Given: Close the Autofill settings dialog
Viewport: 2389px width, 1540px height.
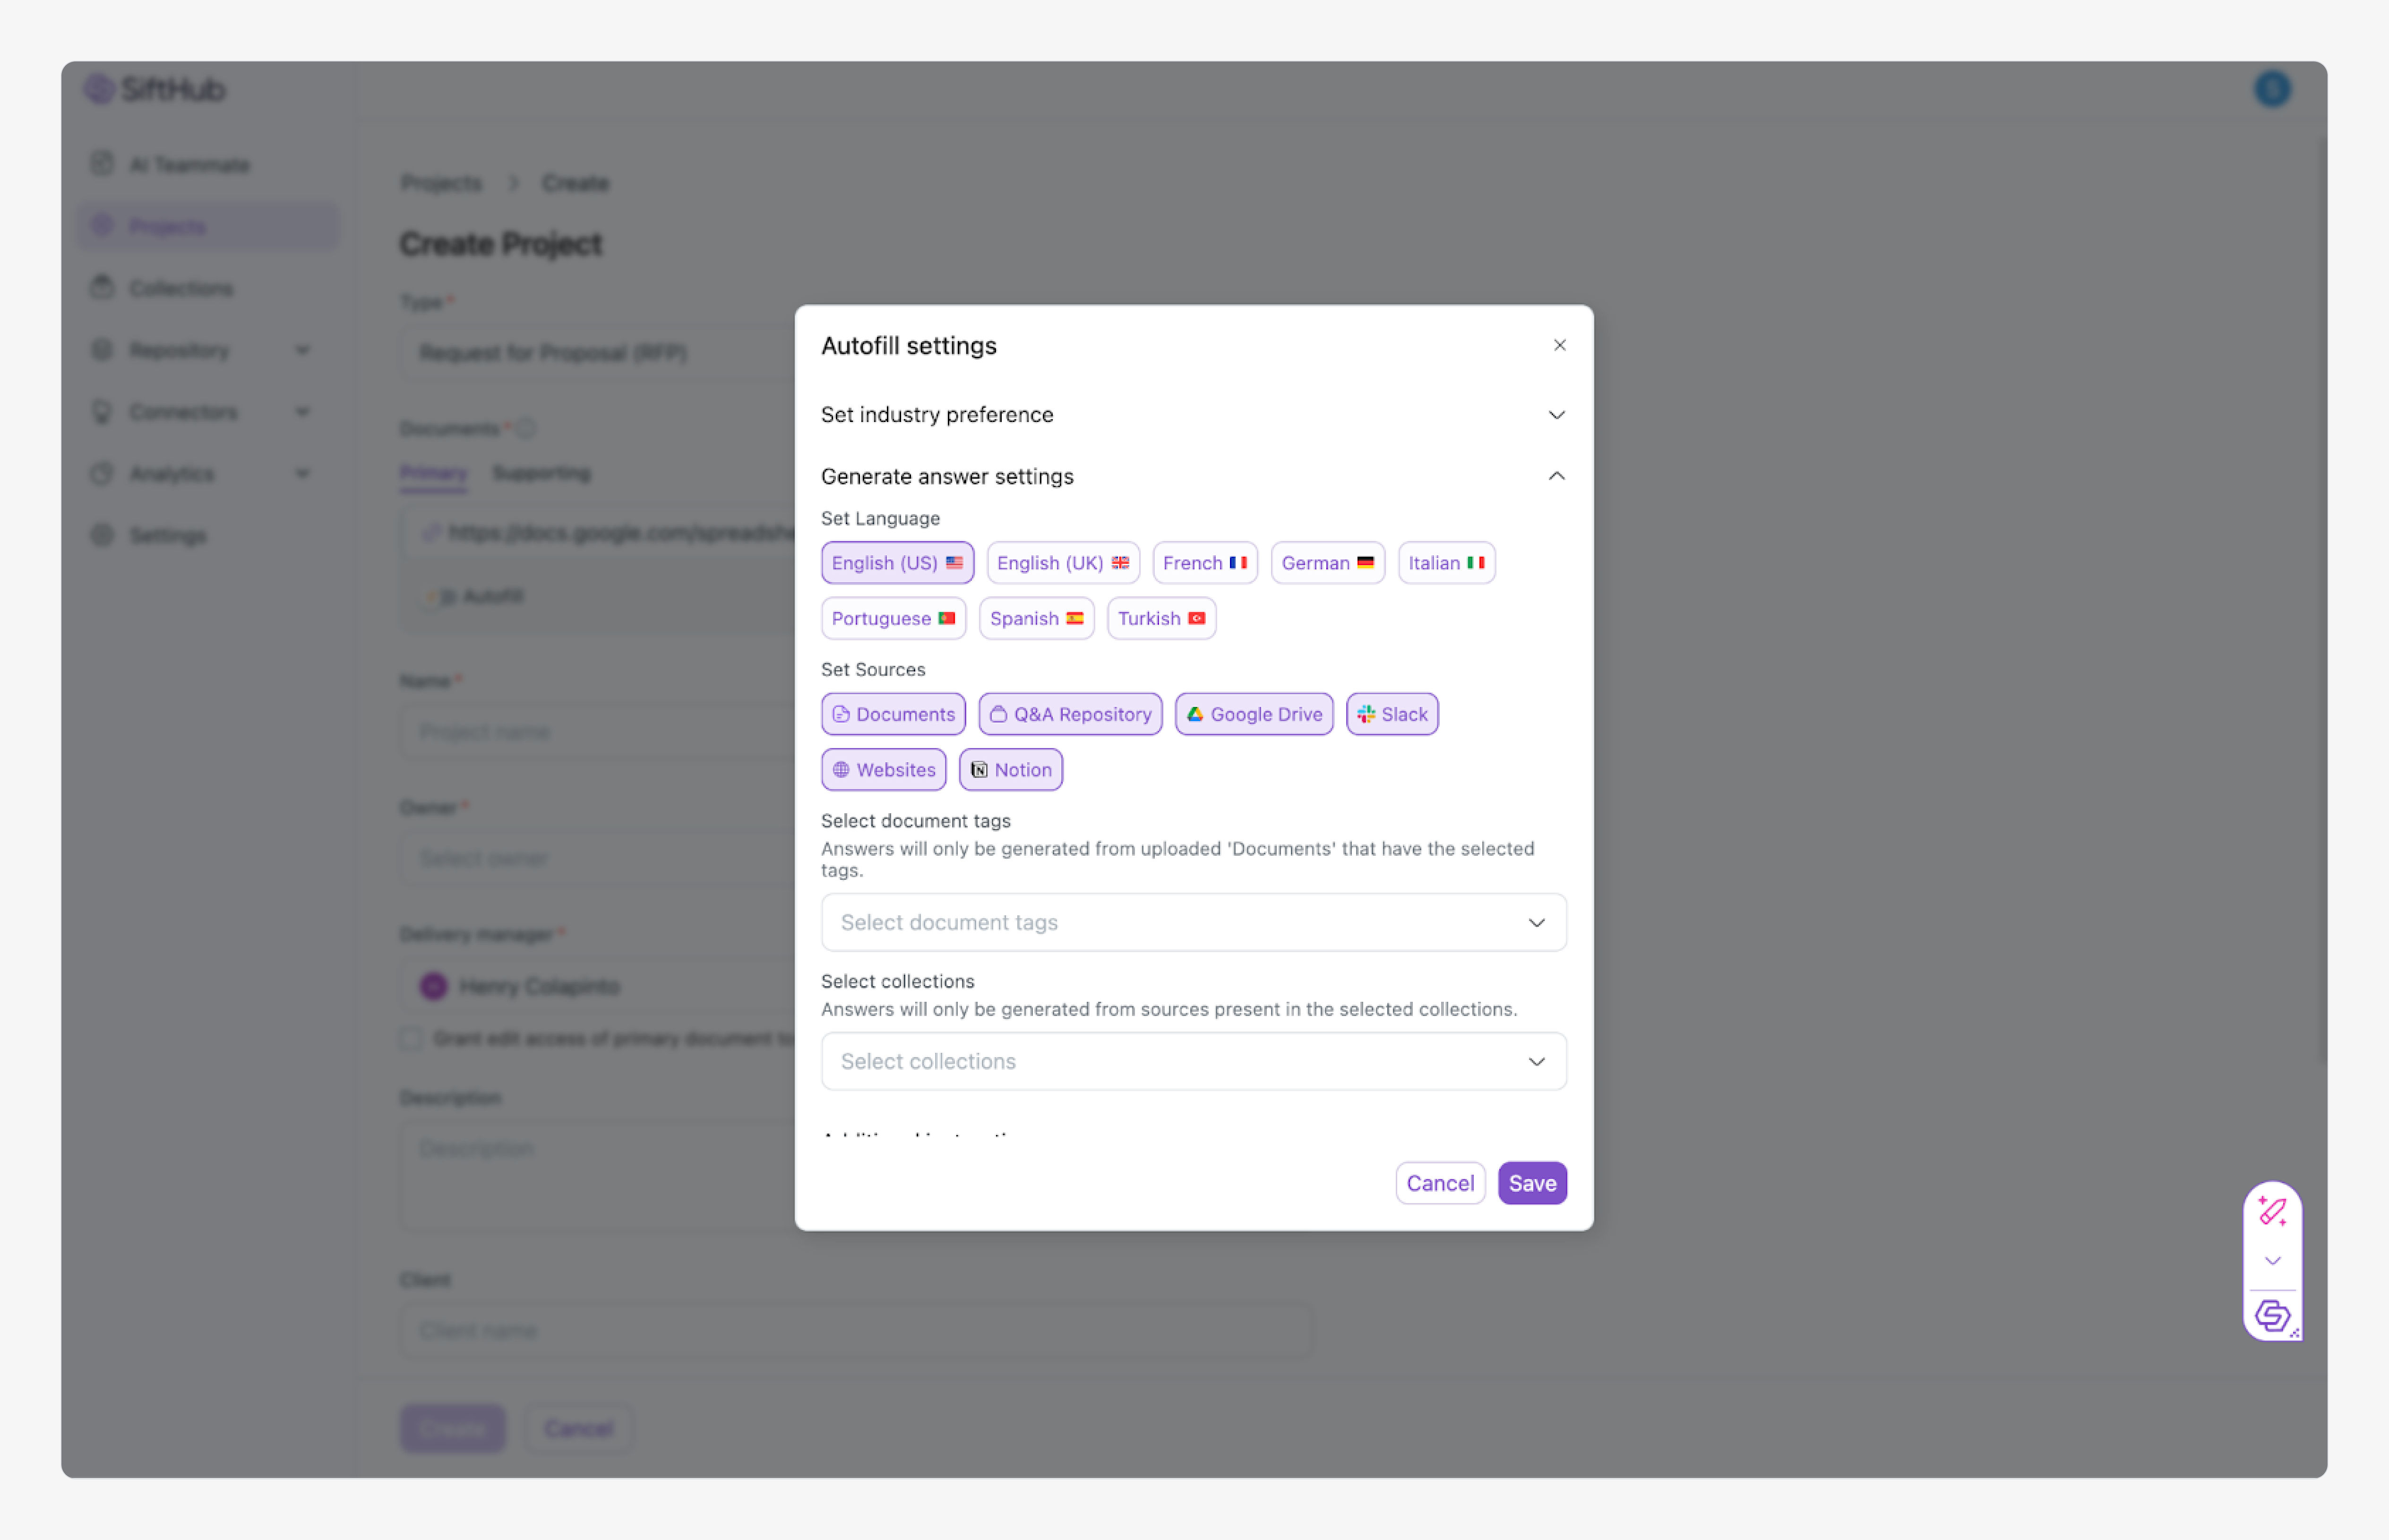Looking at the screenshot, I should point(1559,345).
